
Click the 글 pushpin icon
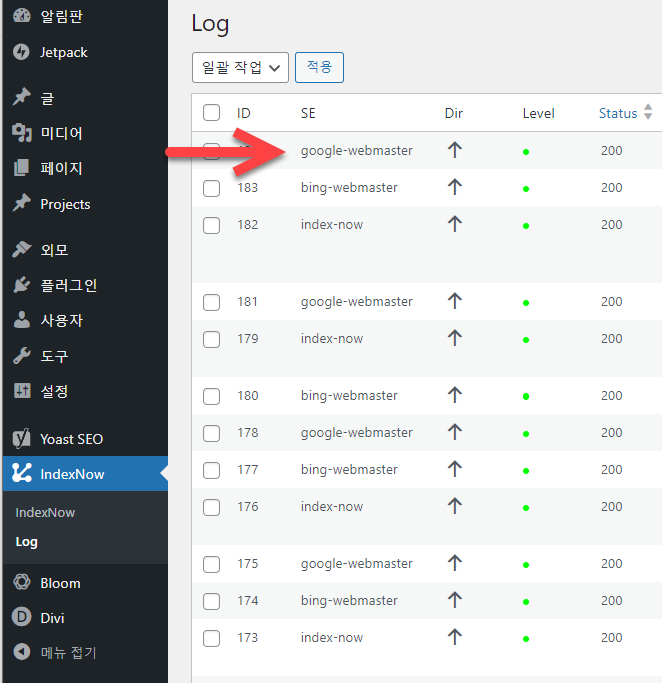(x=21, y=97)
